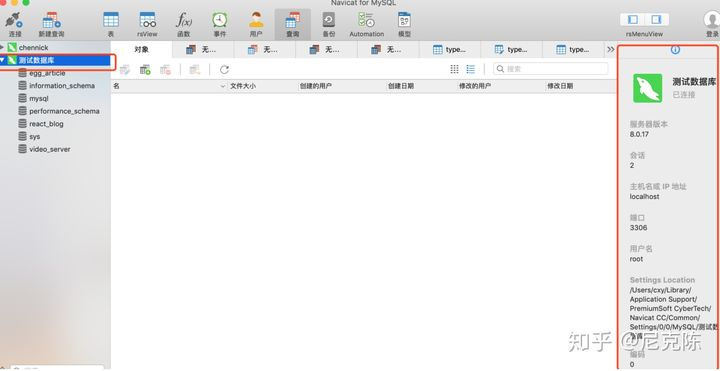Collapse the 测试数据库 connection triangle
This screenshot has height=371, width=720.
point(2,60)
